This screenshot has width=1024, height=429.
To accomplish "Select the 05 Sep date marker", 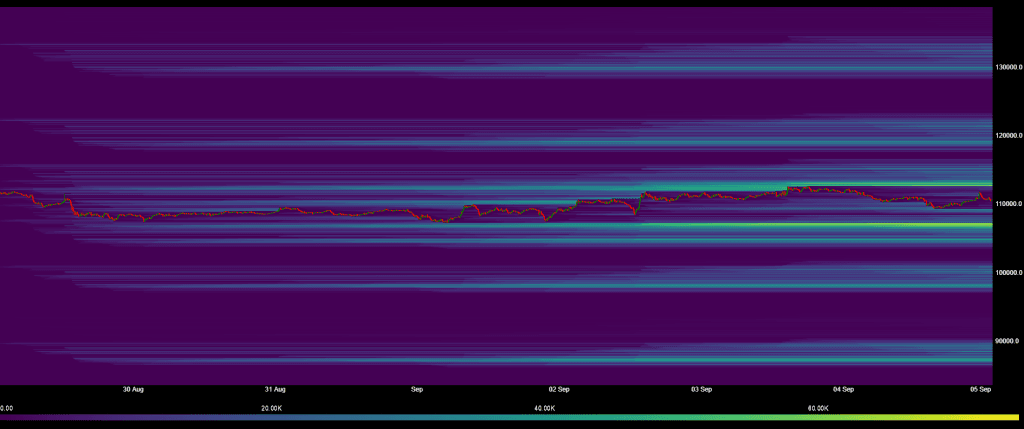I will pyautogui.click(x=981, y=389).
